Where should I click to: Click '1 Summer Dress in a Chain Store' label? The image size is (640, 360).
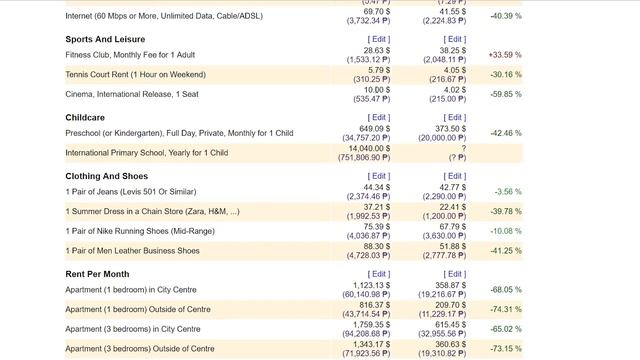click(152, 211)
